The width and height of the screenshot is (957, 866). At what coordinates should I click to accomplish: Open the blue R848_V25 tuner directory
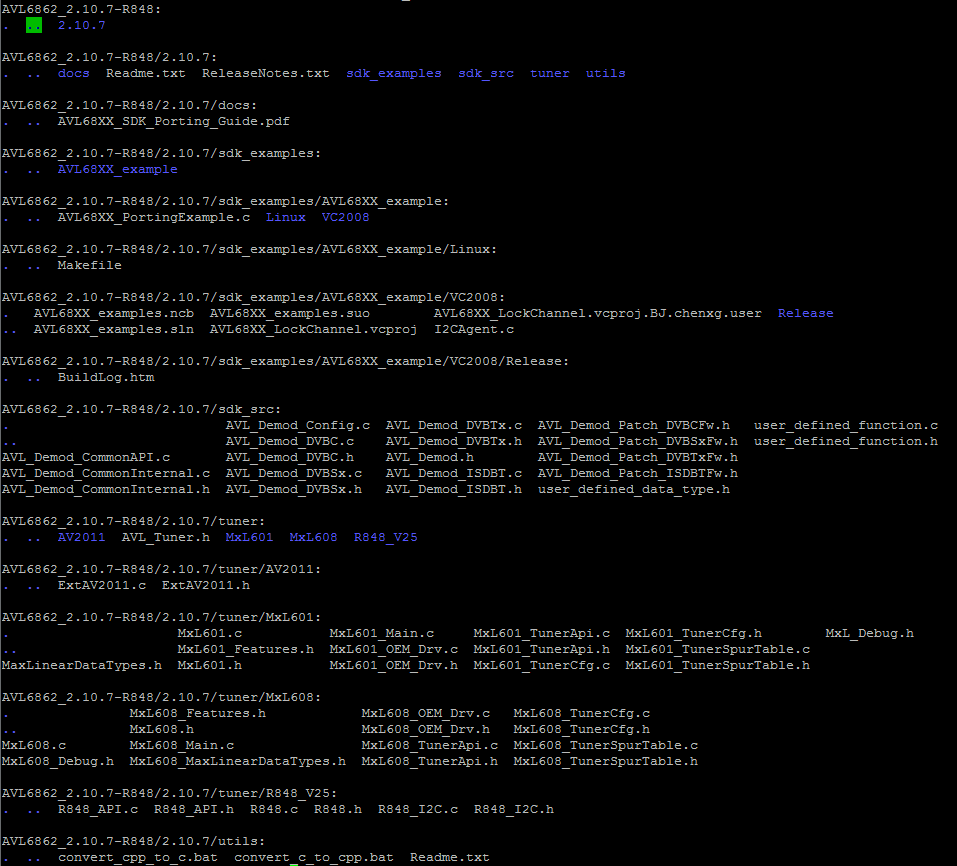[385, 537]
